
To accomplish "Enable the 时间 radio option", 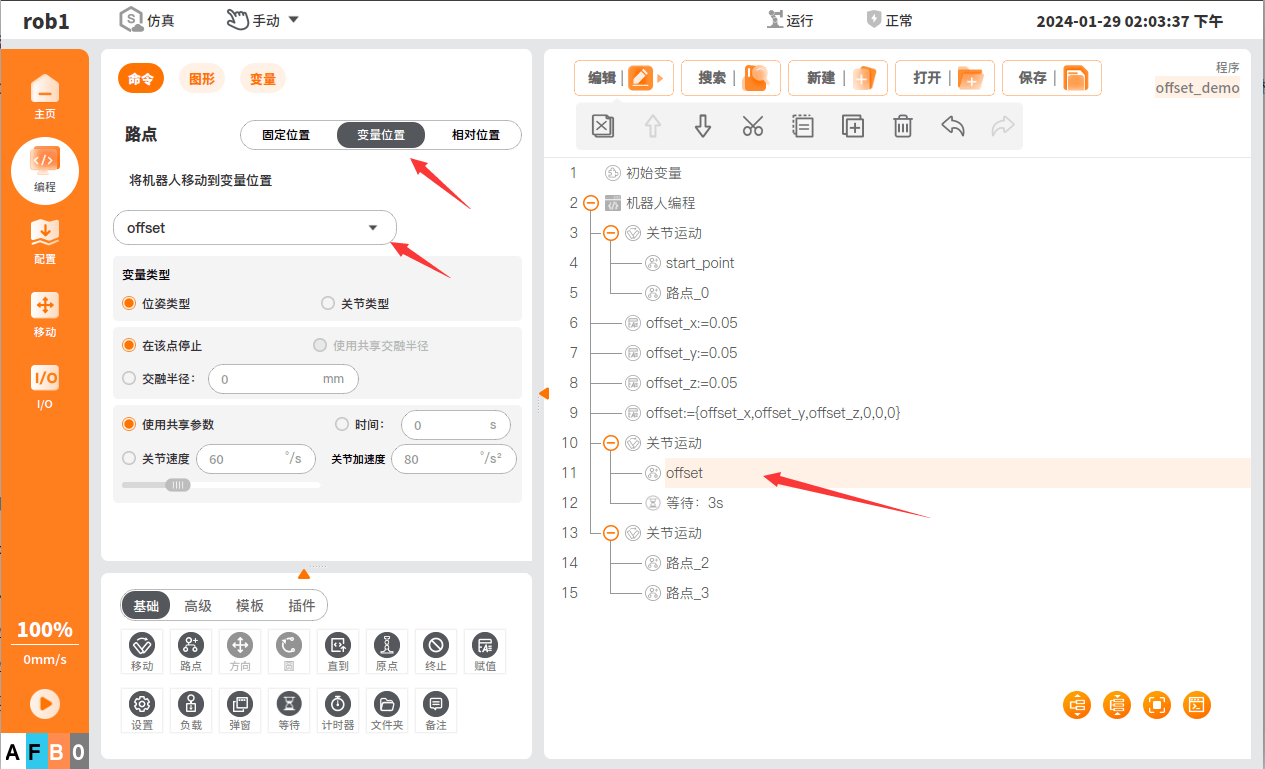I will pyautogui.click(x=342, y=425).
